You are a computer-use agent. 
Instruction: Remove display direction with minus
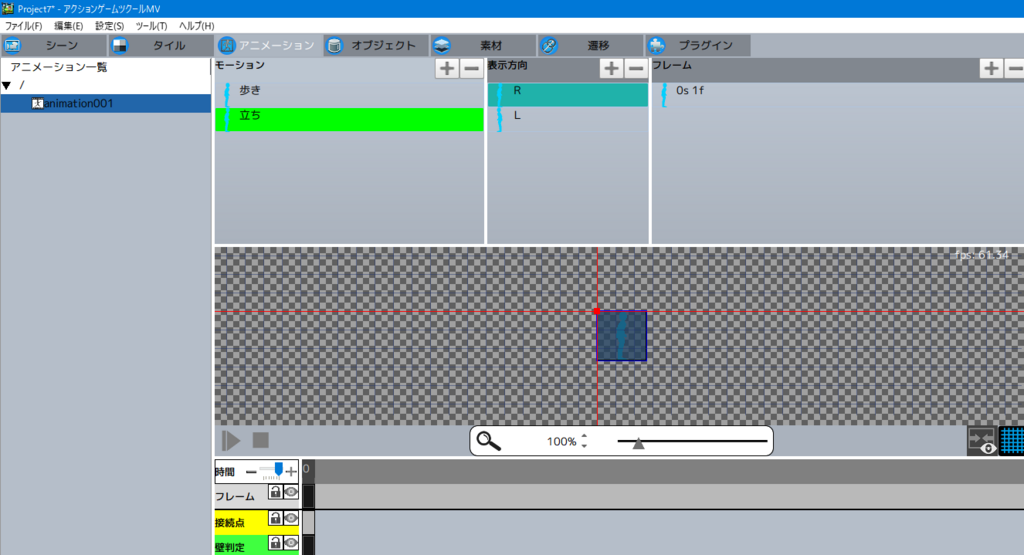pyautogui.click(x=636, y=69)
